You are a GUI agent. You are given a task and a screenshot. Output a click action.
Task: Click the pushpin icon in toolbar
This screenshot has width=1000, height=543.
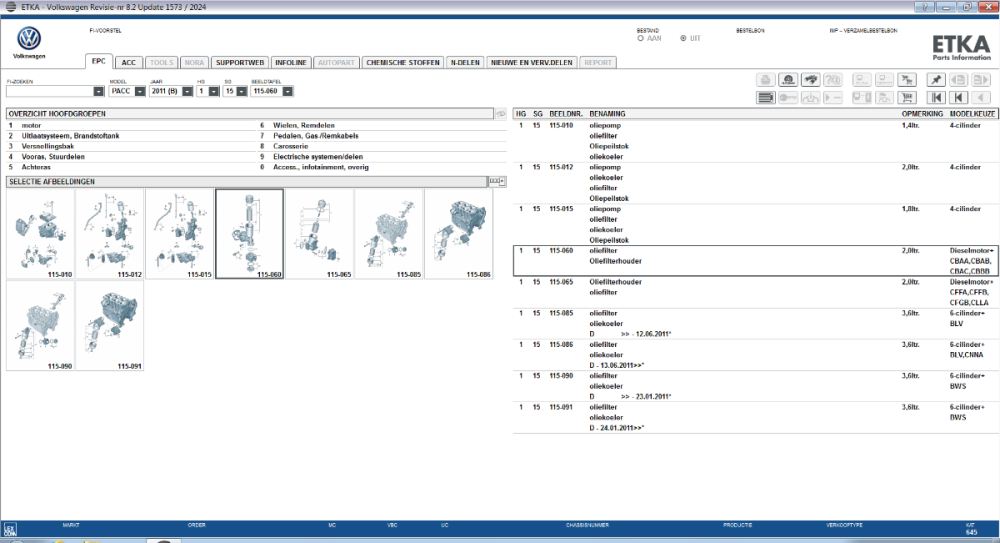point(936,80)
